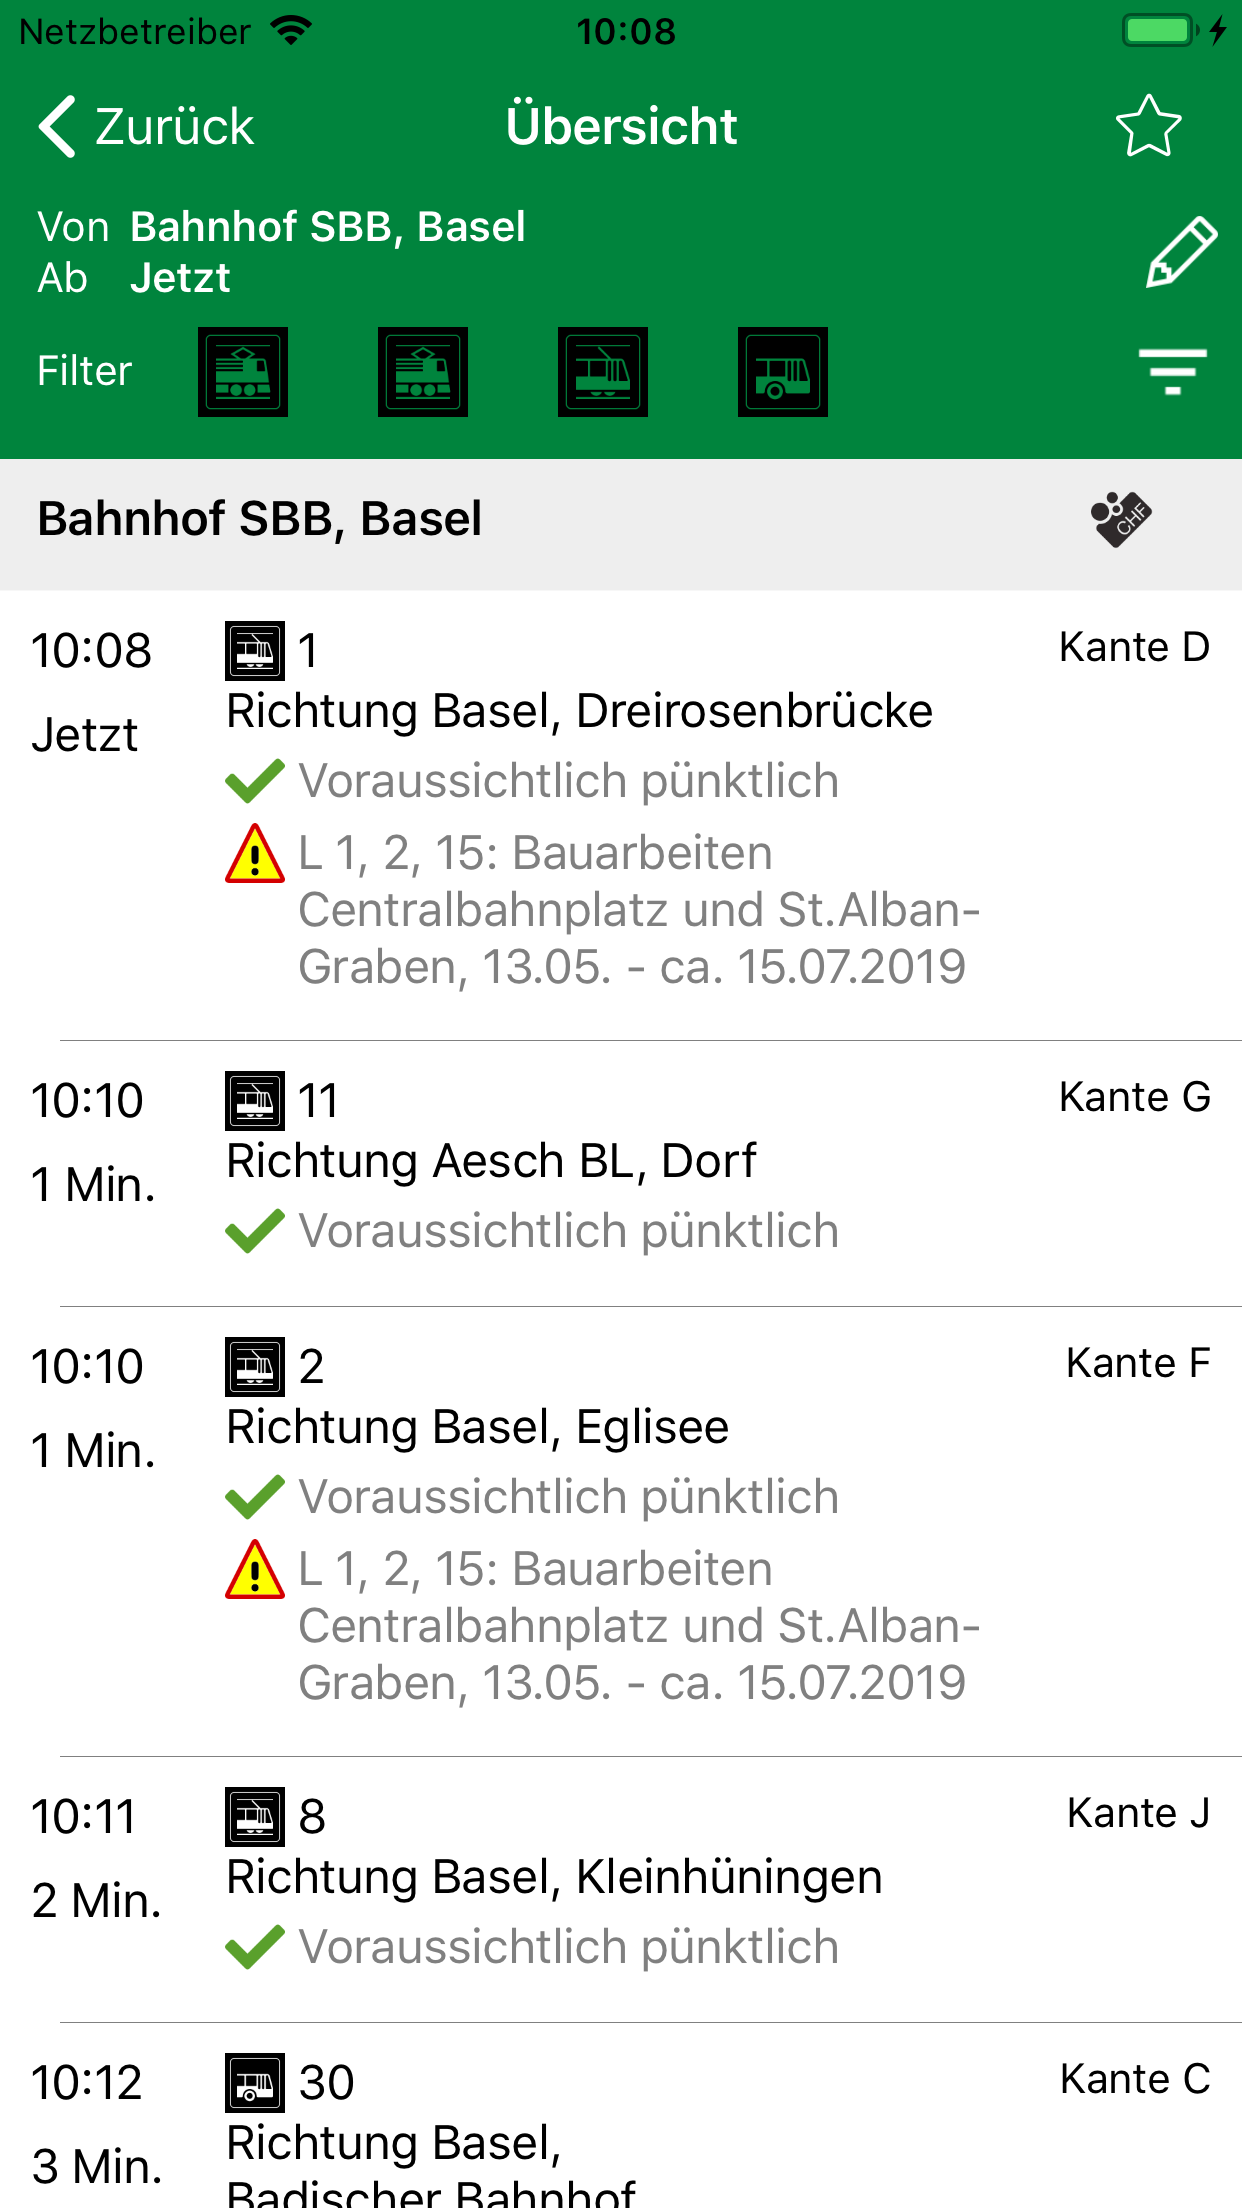
Task: Toggle the express train filter with speed lines
Action: (x=243, y=372)
